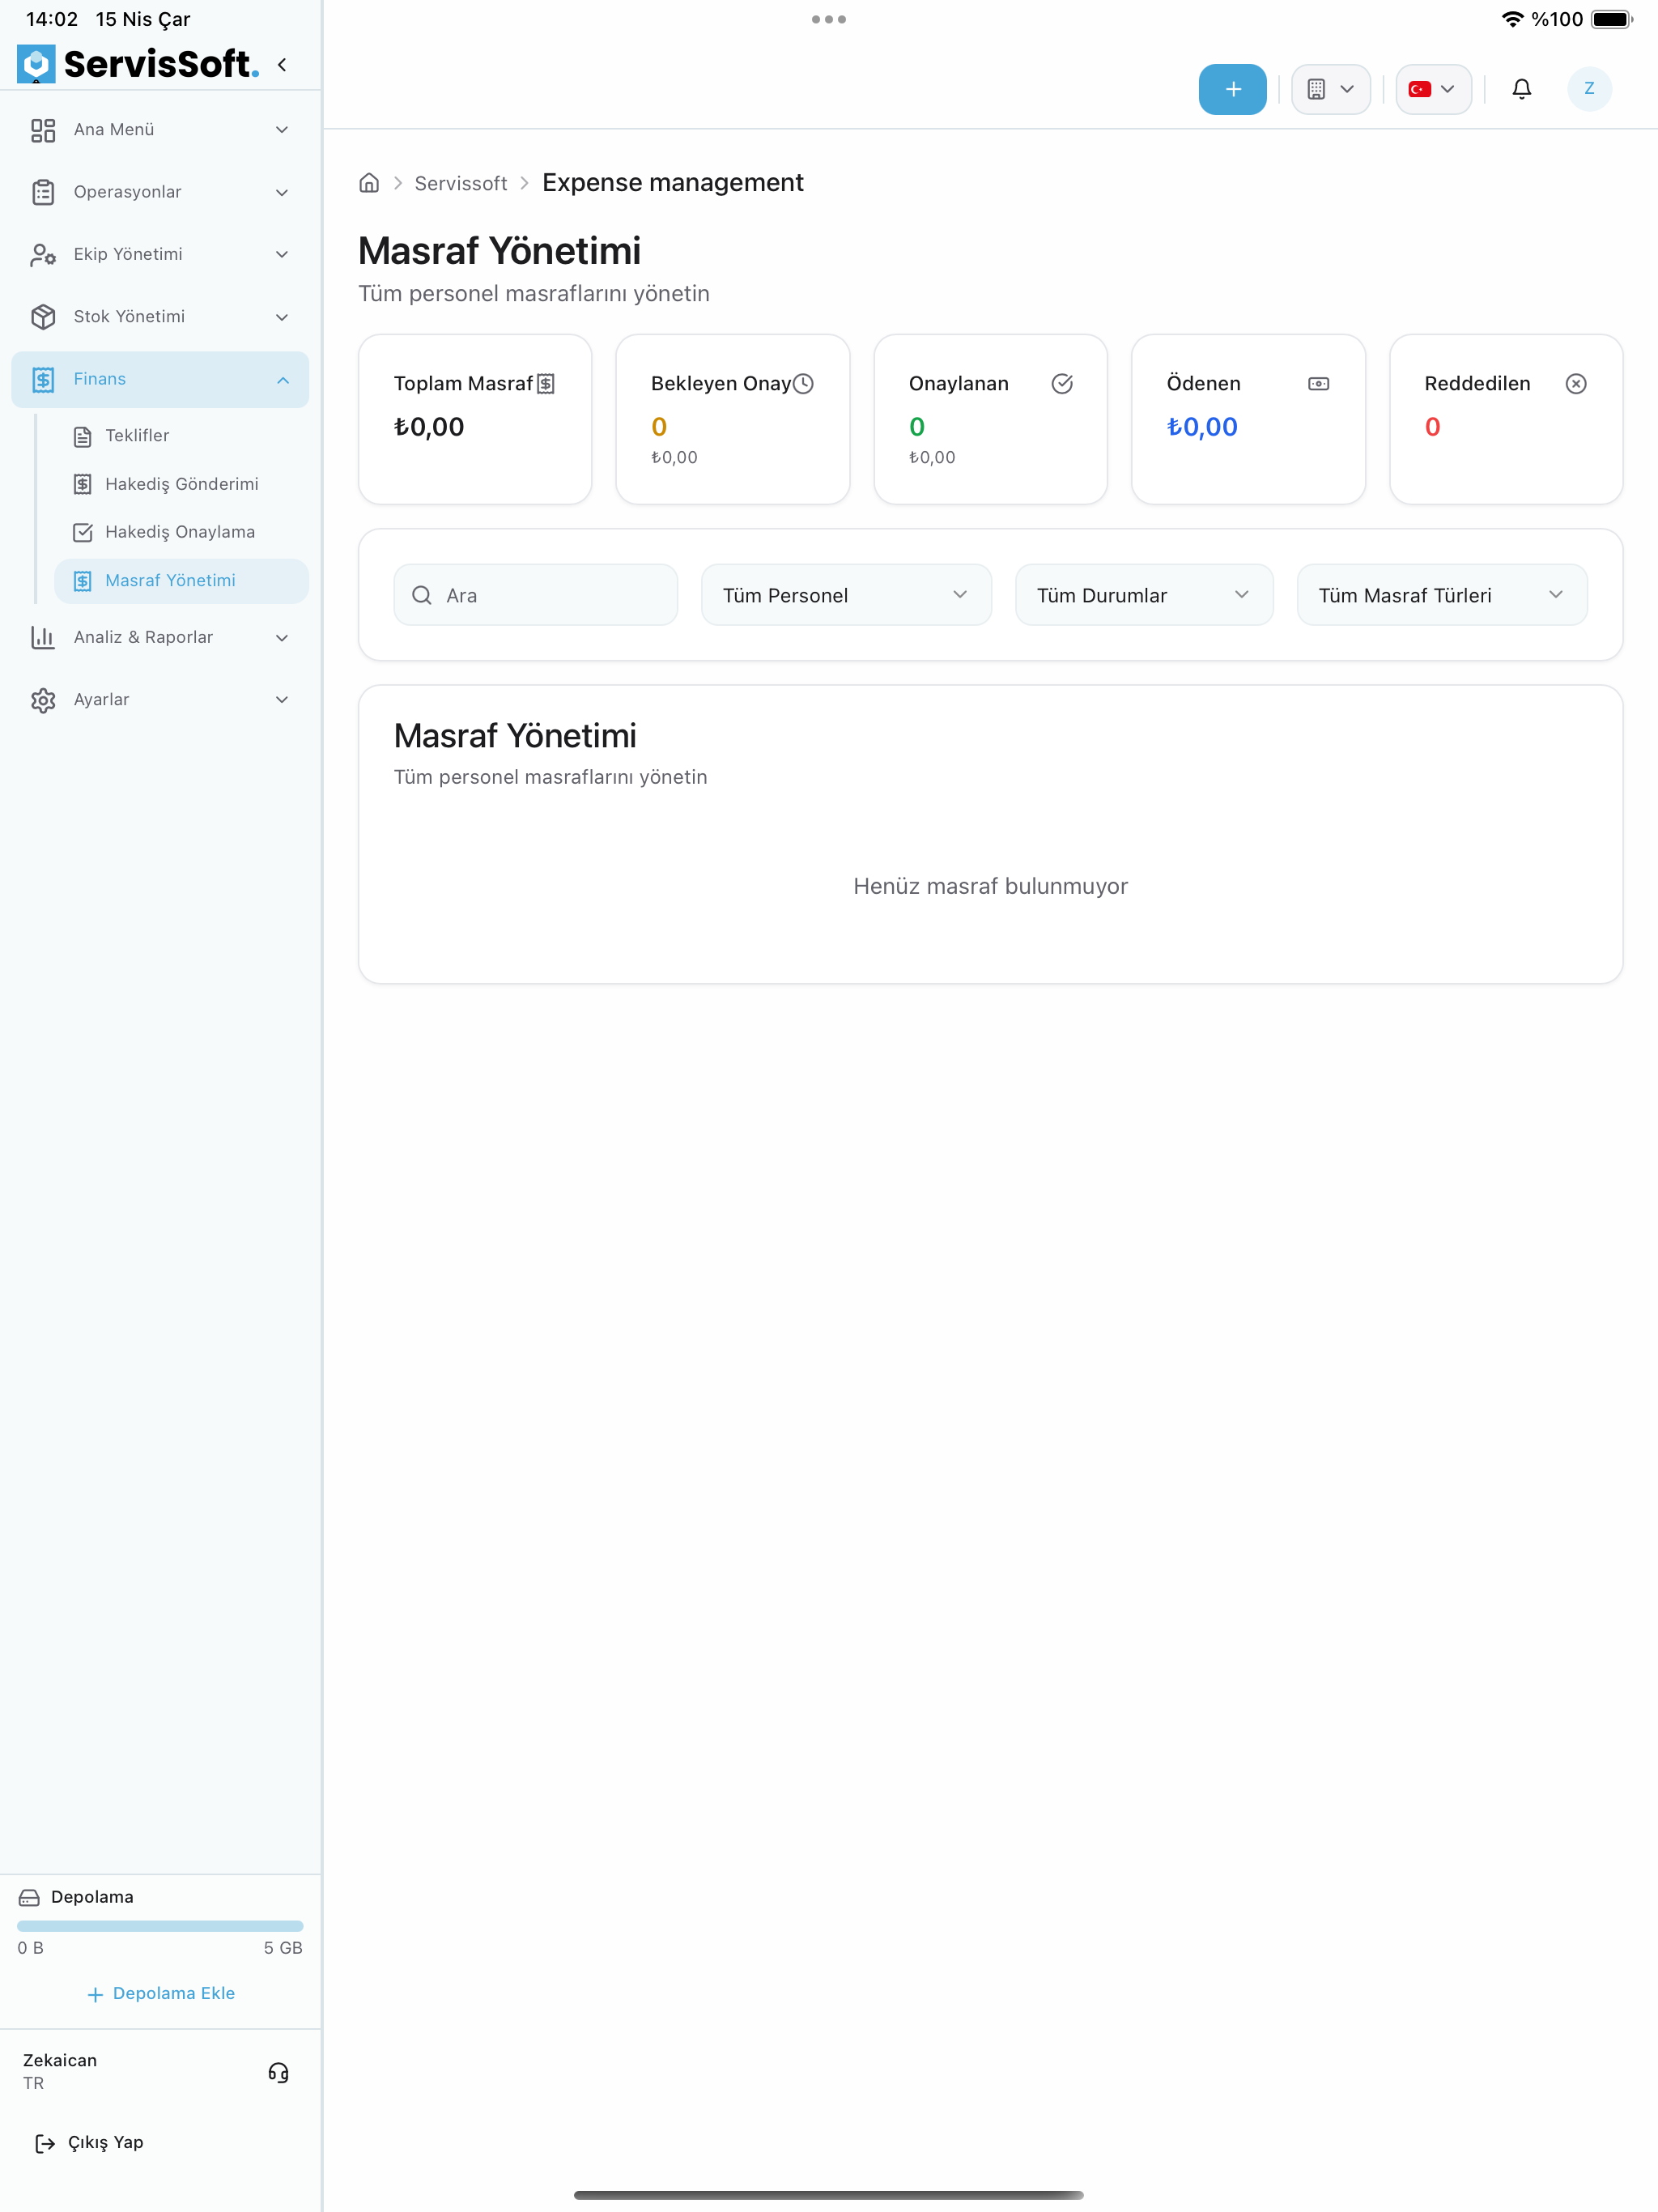
Task: Click the Çıkış Yap logout icon
Action: [45, 2143]
